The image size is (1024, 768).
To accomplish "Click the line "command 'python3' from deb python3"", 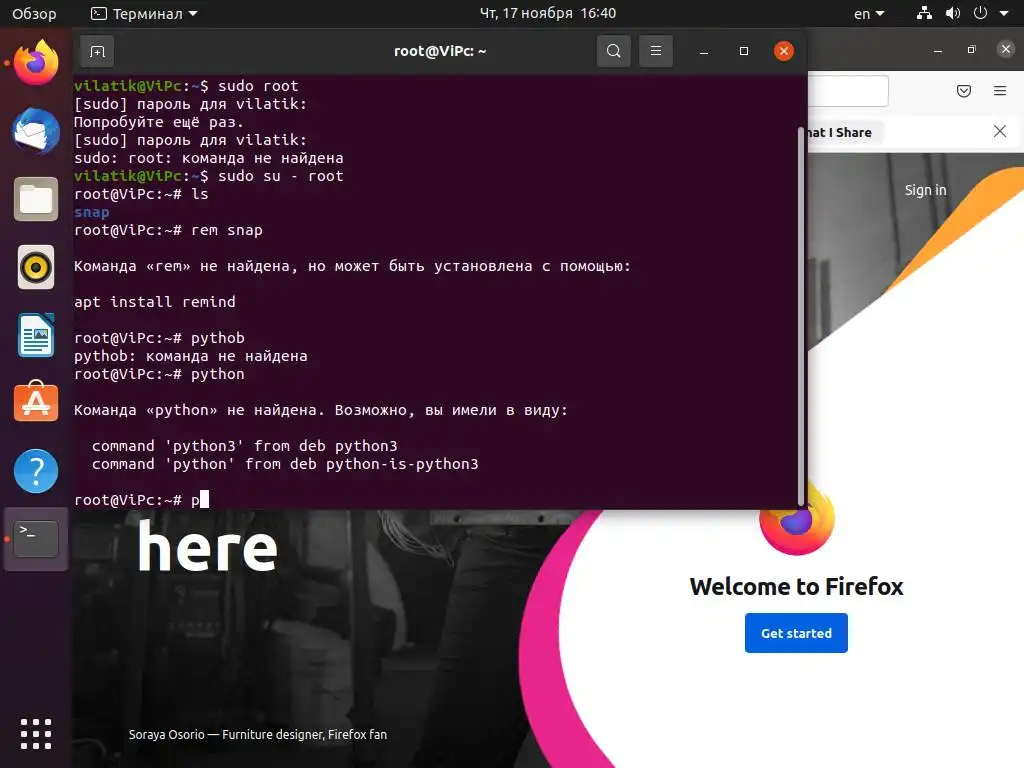I will click(244, 446).
